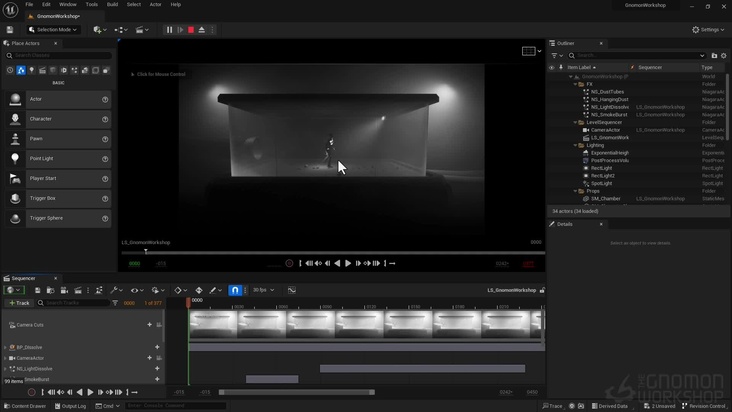Select Recently Placed category in Place Actors

(10, 70)
